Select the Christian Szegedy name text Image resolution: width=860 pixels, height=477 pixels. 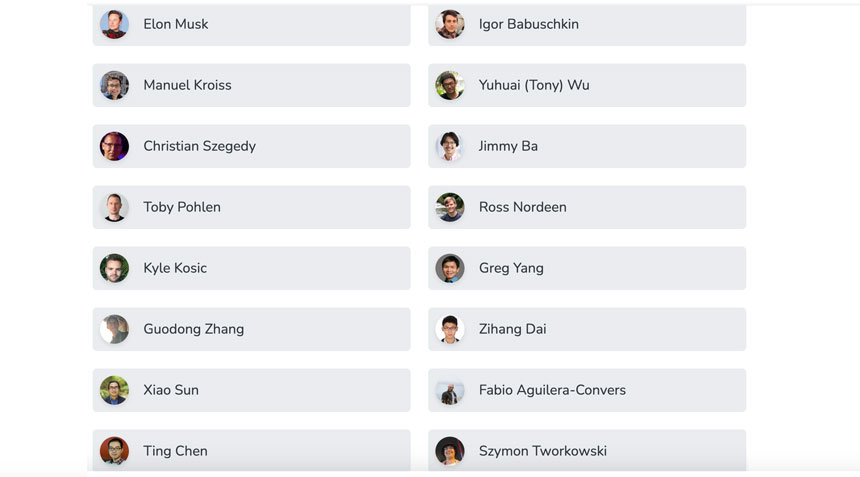tap(199, 146)
